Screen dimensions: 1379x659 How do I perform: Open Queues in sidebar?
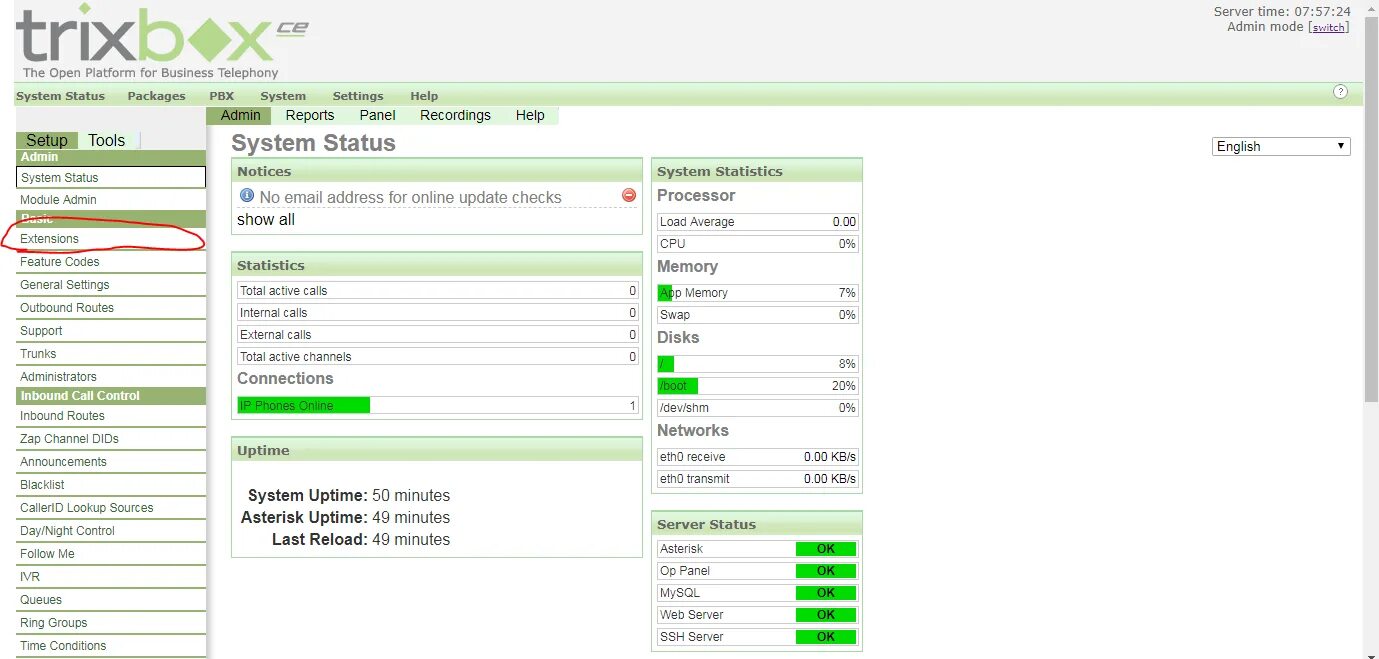pos(111,600)
